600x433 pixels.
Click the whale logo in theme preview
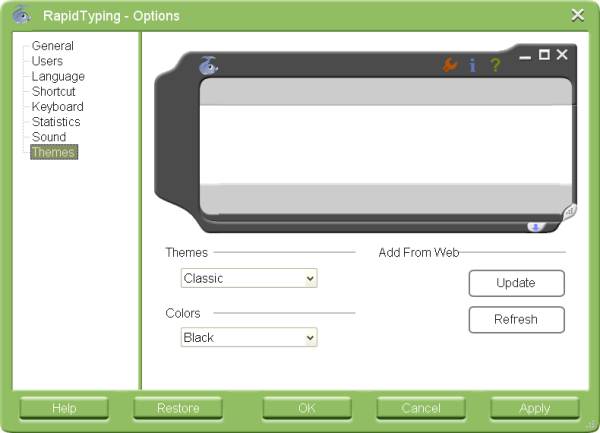pos(209,65)
